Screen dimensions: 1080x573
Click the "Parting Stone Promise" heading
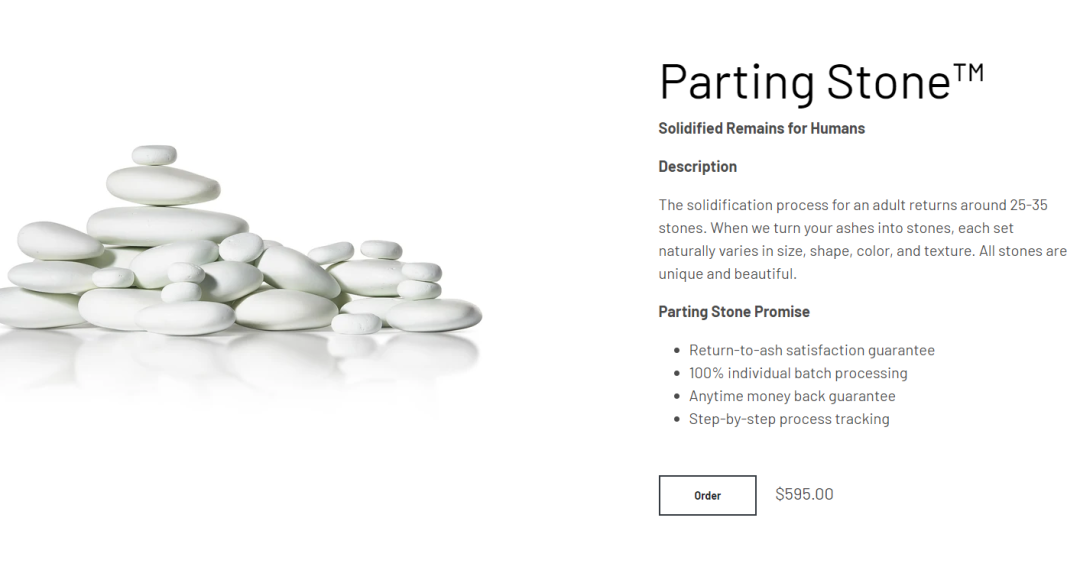coord(733,311)
